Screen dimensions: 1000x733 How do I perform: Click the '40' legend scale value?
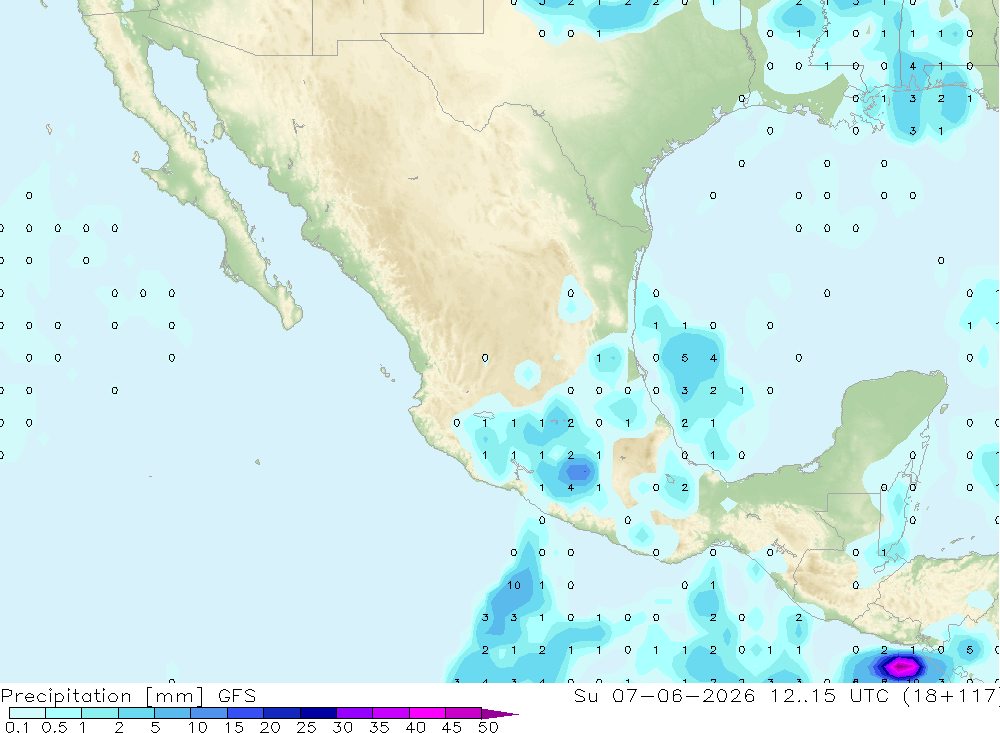point(416,727)
